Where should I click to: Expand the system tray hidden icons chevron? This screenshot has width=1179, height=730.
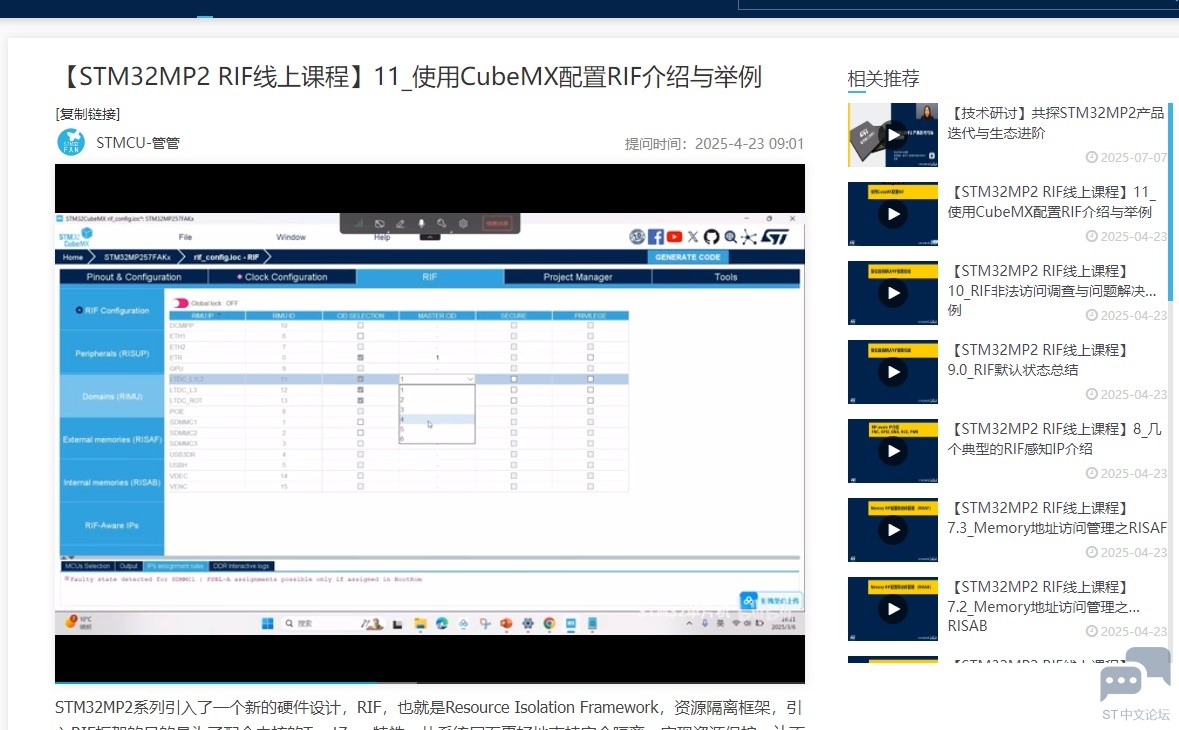pyautogui.click(x=689, y=623)
